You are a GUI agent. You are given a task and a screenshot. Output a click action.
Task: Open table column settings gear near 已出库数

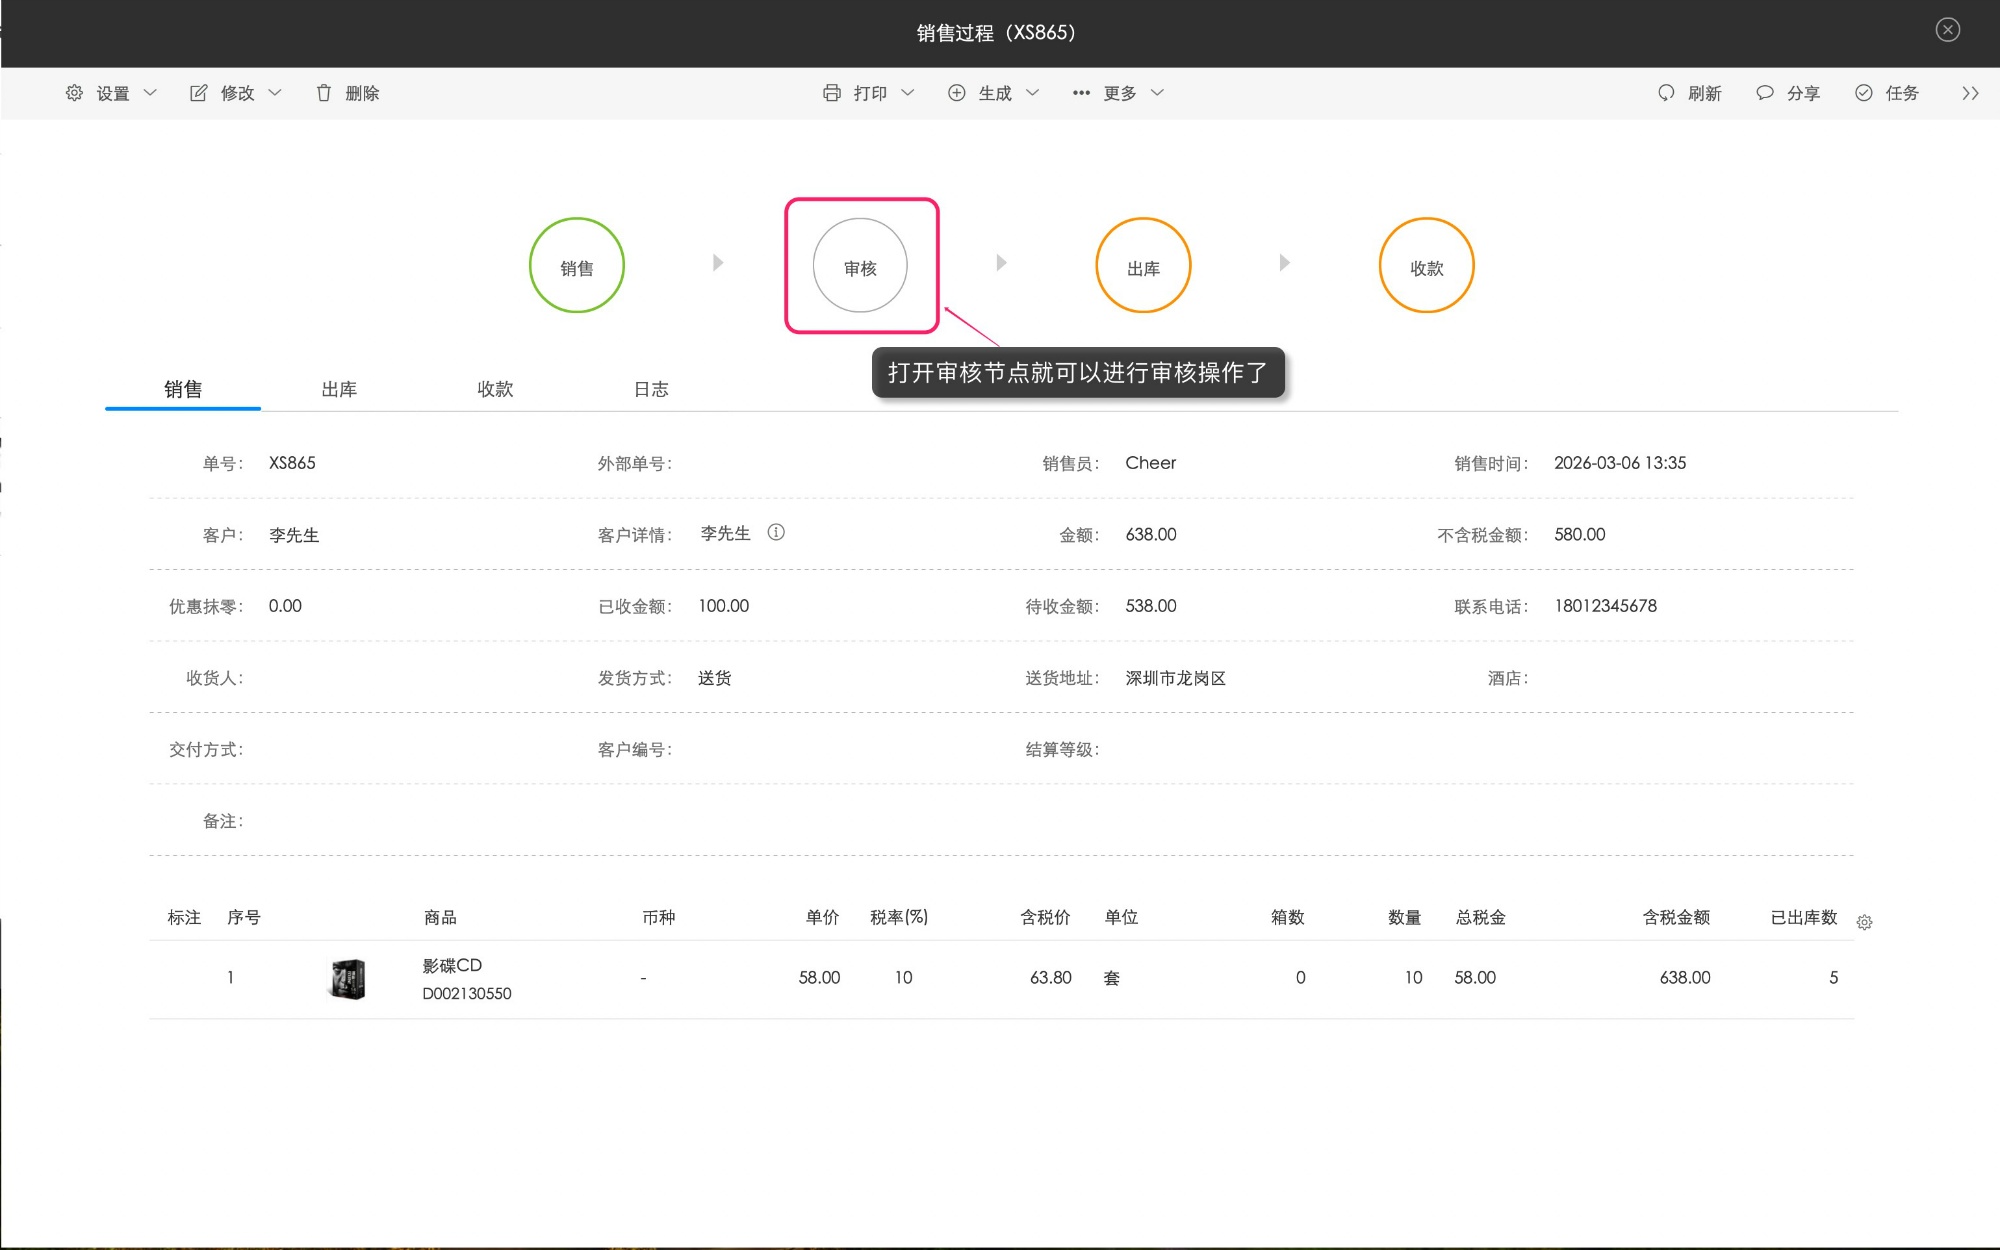click(x=1865, y=922)
